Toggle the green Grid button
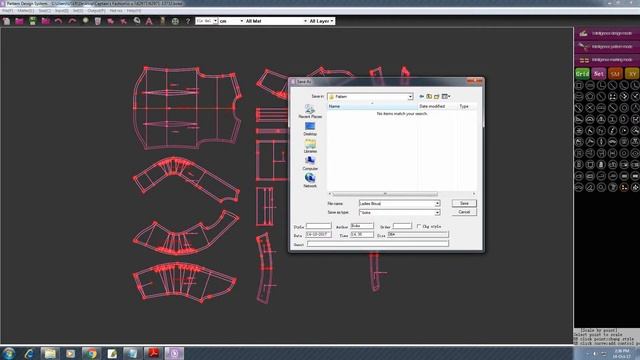 (x=582, y=74)
